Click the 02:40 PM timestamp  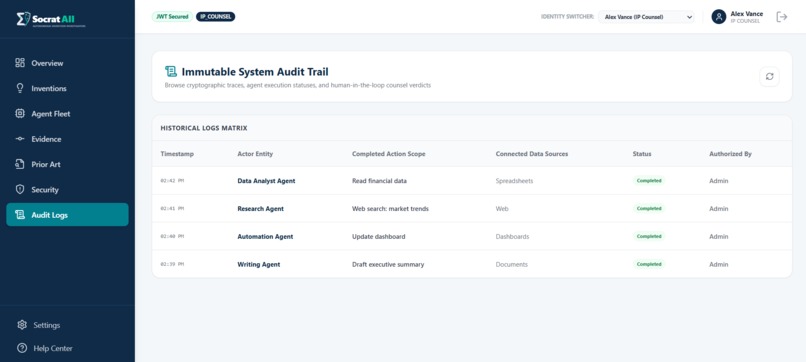click(172, 236)
